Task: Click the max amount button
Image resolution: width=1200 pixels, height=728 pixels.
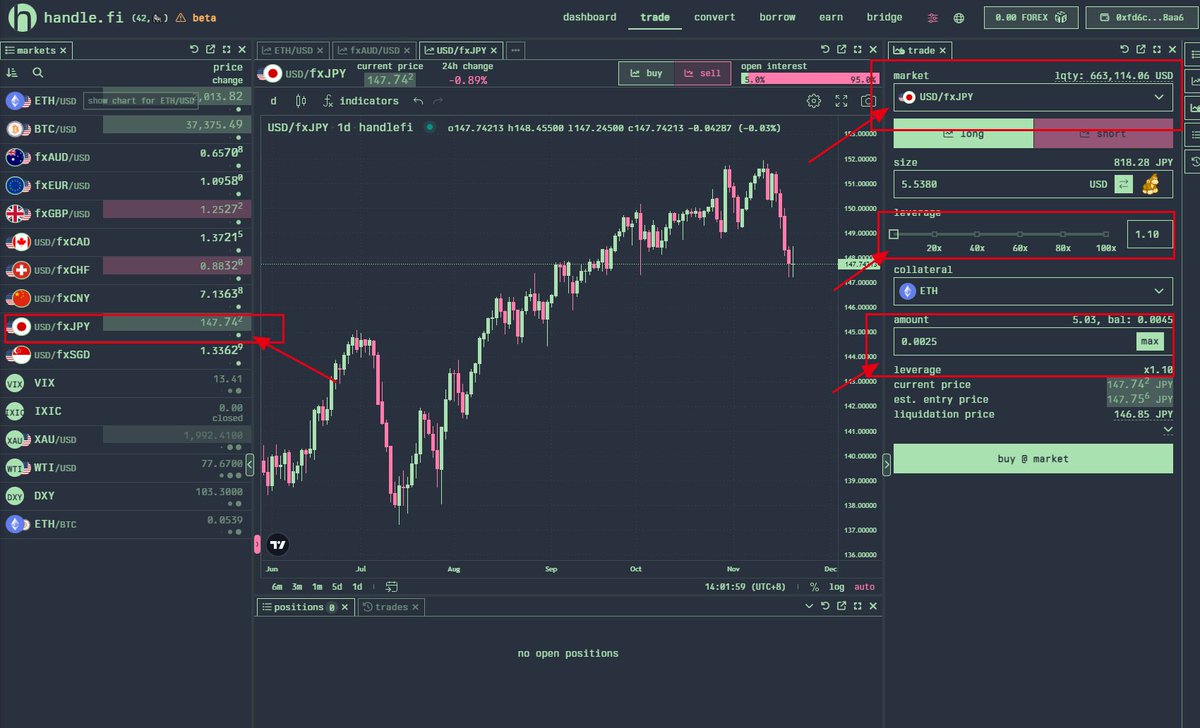Action: [1150, 342]
